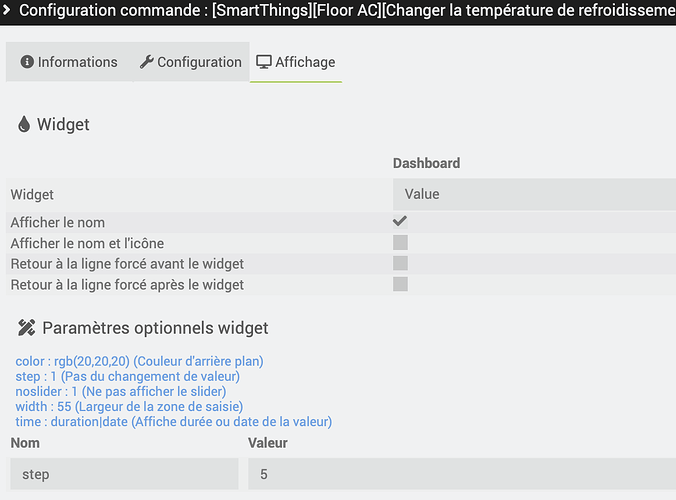
Task: Click the Valeur field containing '5'
Action: pos(462,474)
